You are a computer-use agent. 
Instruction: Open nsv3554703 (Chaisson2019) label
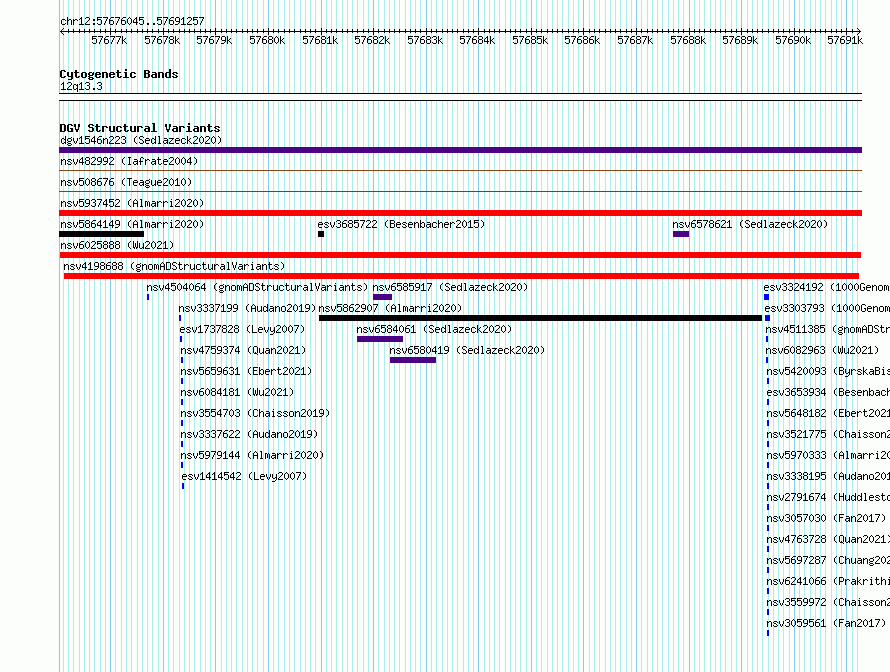[x=255, y=413]
